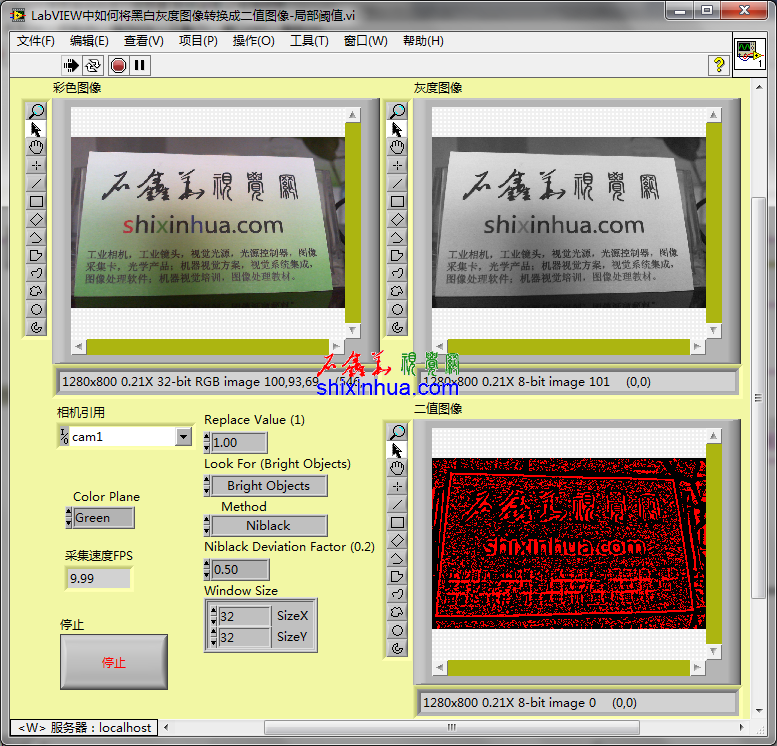Open the 工具(T) menu

tap(309, 41)
